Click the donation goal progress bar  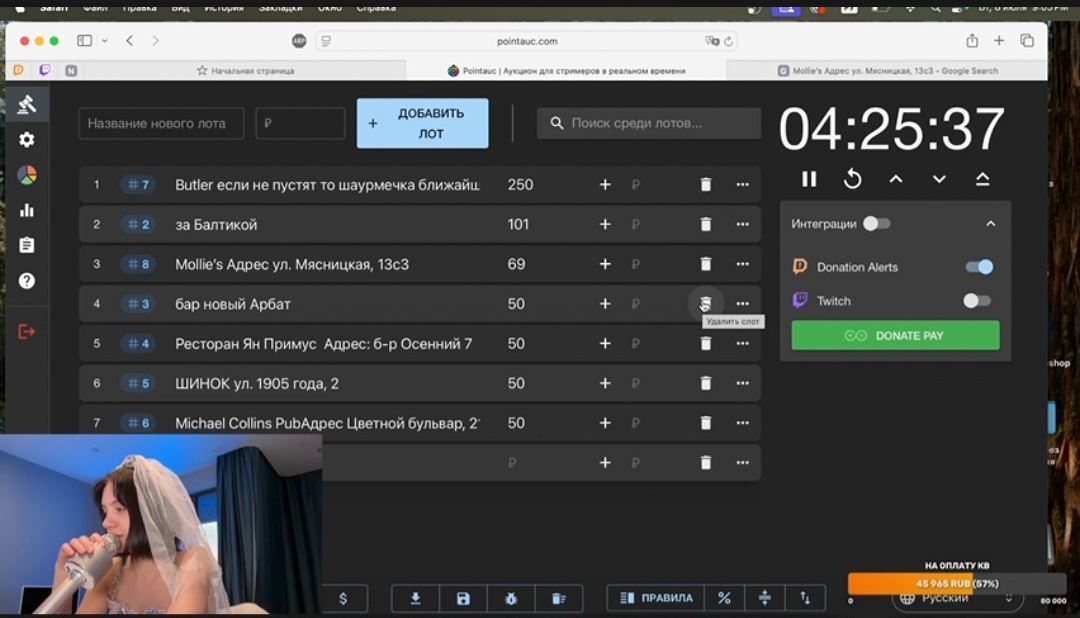[956, 584]
